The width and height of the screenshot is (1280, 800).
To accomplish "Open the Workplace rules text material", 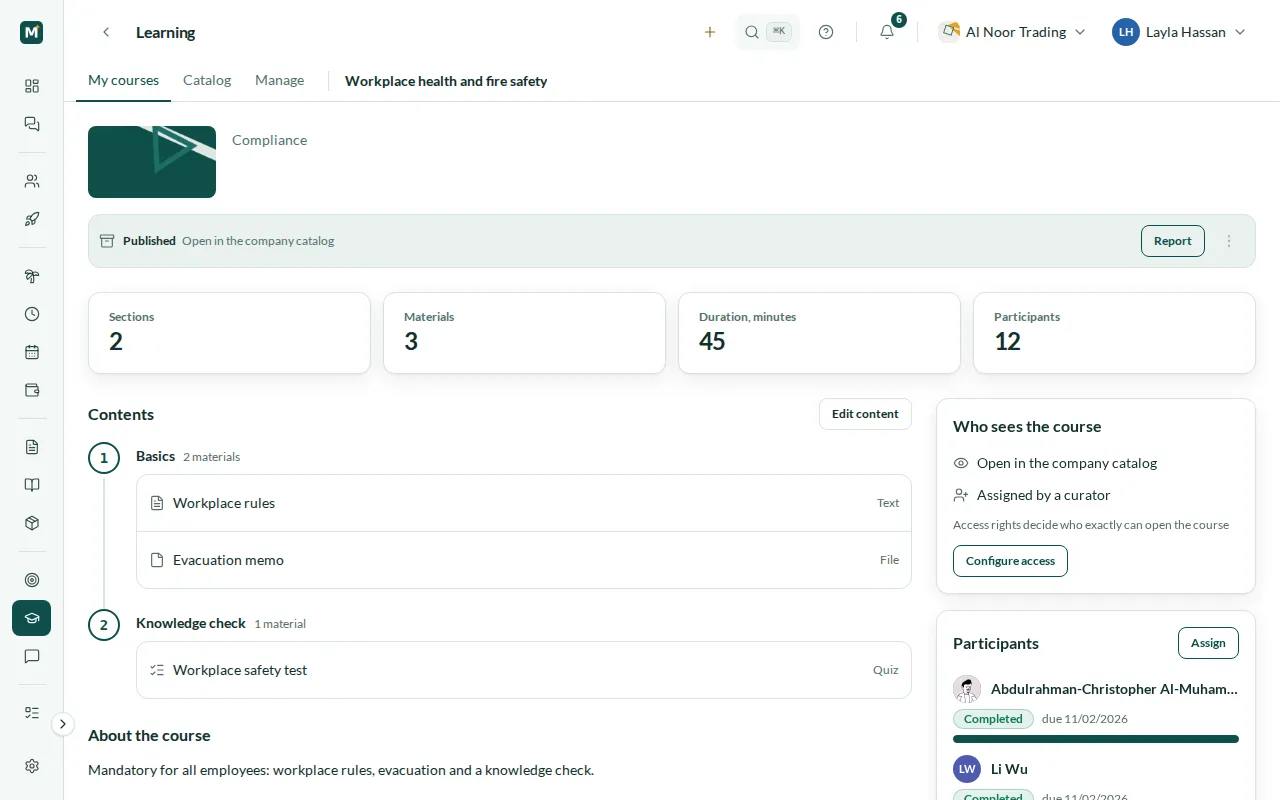I will 524,503.
